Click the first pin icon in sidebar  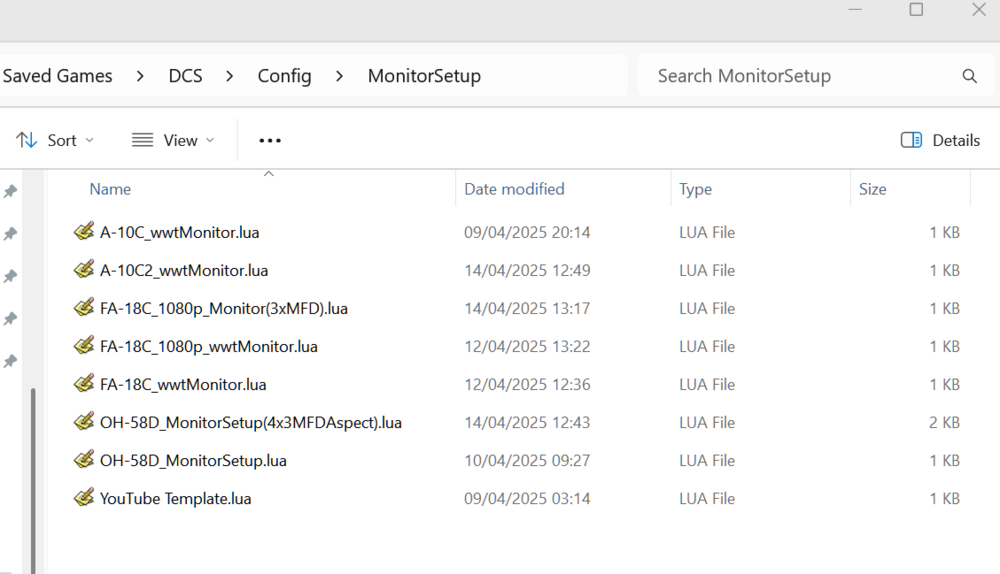[x=10, y=191]
